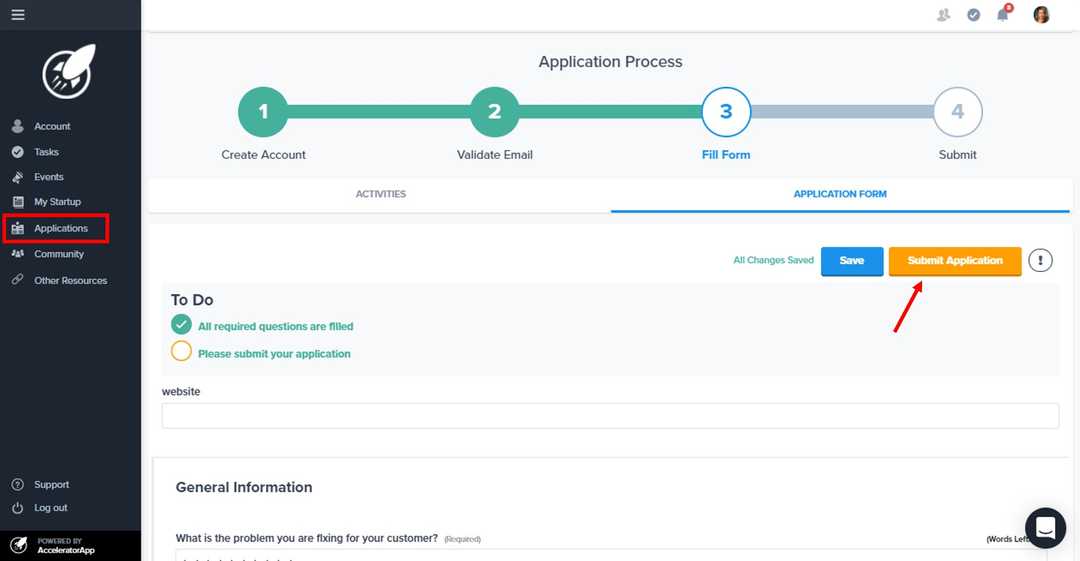Click the Log out link
Image resolution: width=1080 pixels, height=561 pixels.
51,508
